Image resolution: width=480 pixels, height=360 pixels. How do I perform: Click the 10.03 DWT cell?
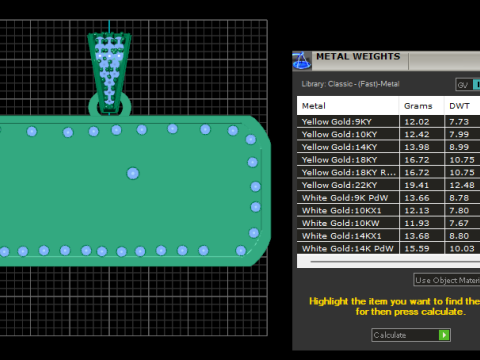click(x=462, y=248)
